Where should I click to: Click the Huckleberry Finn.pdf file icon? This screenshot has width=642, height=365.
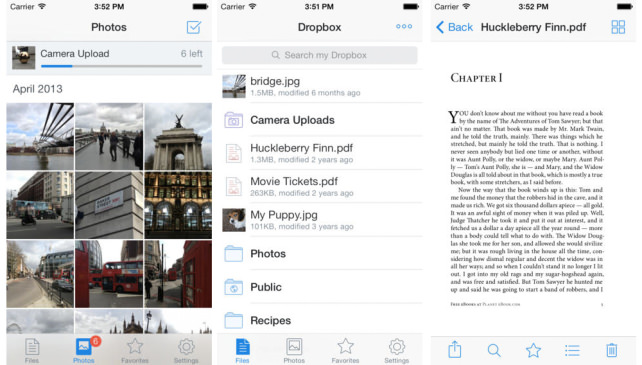(x=233, y=154)
